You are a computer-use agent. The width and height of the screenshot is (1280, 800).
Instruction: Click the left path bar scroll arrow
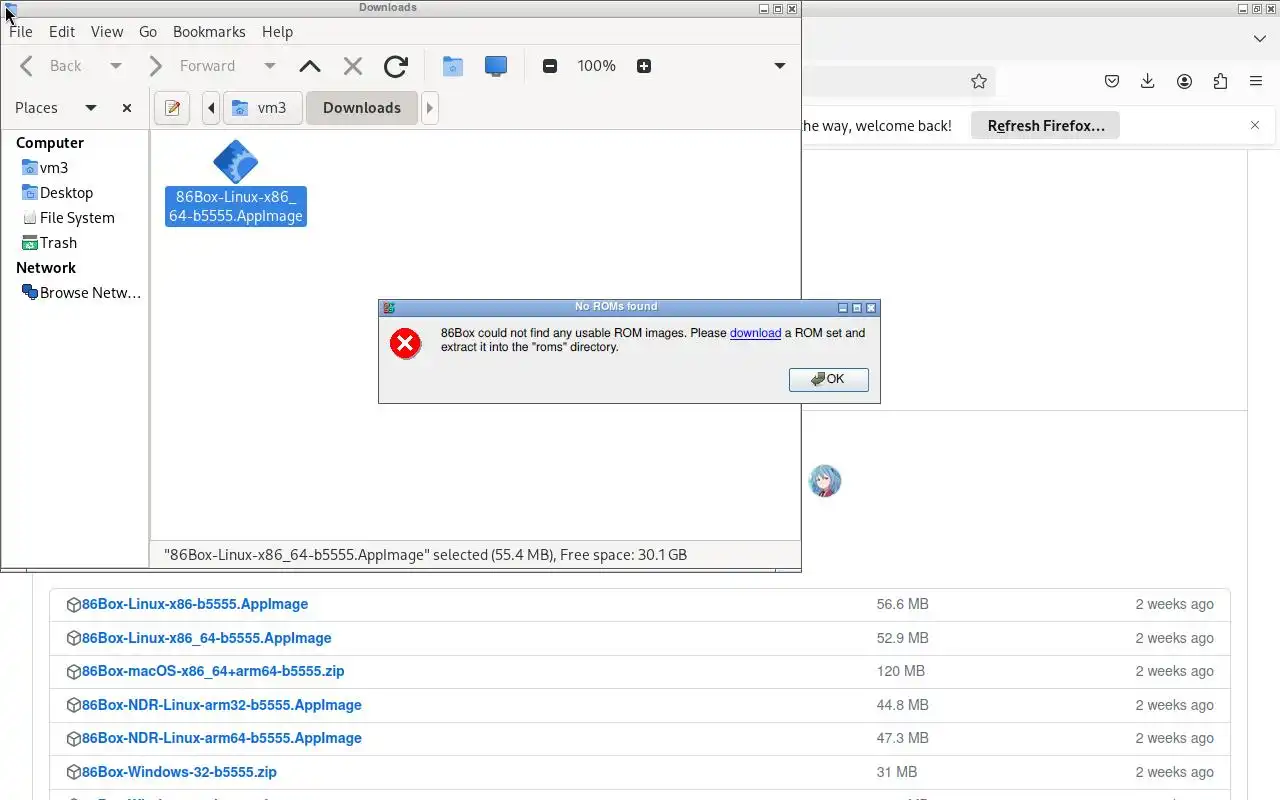point(211,108)
